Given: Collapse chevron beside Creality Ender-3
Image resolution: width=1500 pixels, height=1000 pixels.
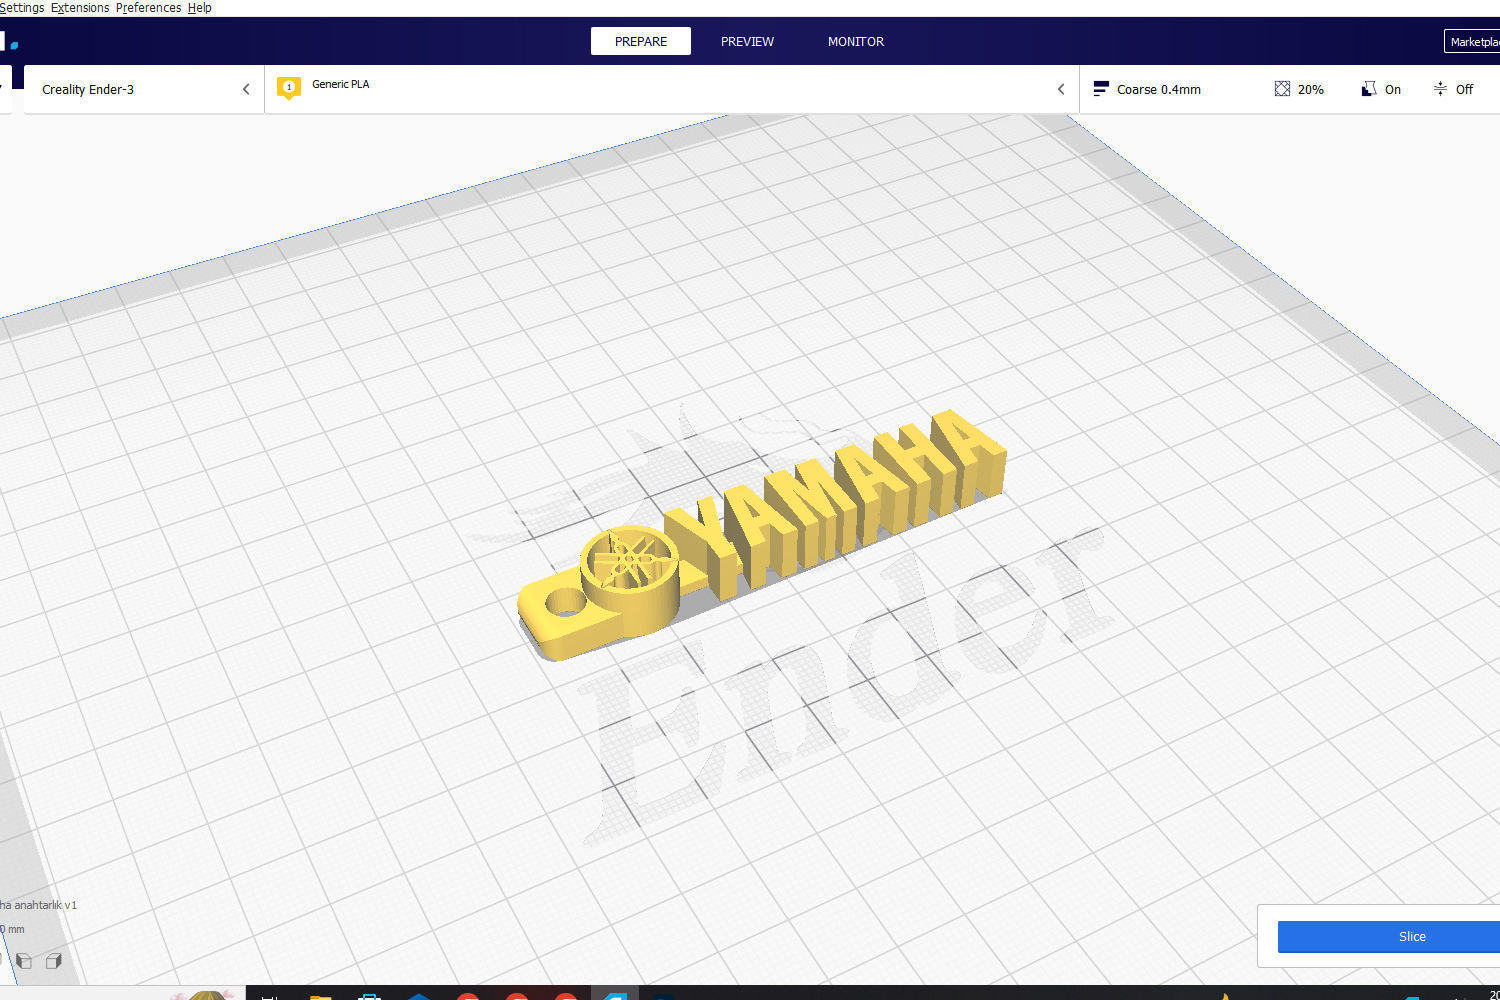Looking at the screenshot, I should tap(246, 89).
